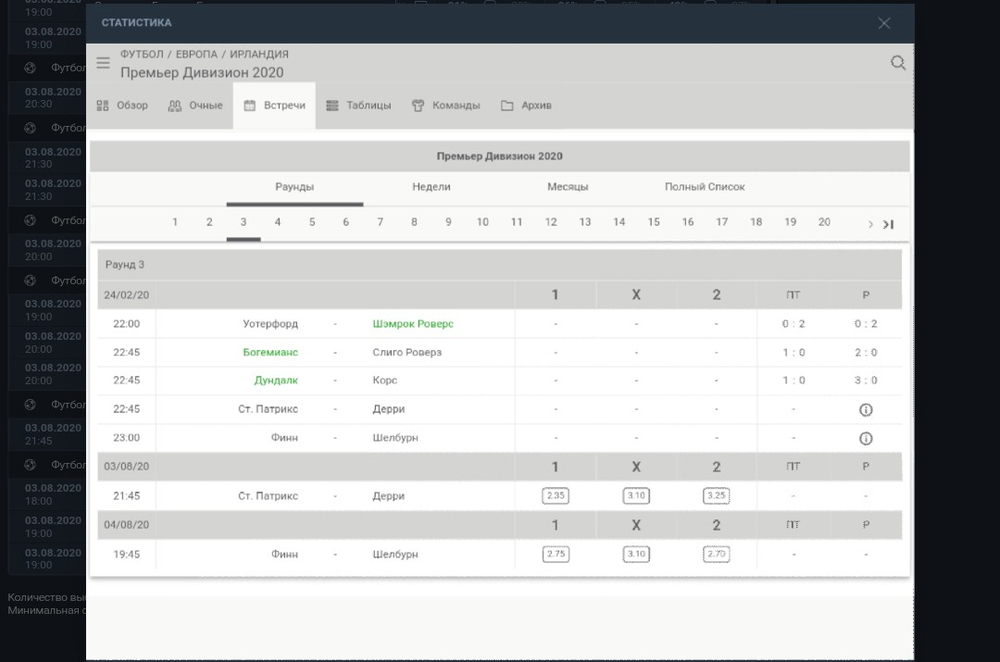Click info icon for Финн - Шелбурн match
Screen dimensions: 1000x662
tap(866, 438)
